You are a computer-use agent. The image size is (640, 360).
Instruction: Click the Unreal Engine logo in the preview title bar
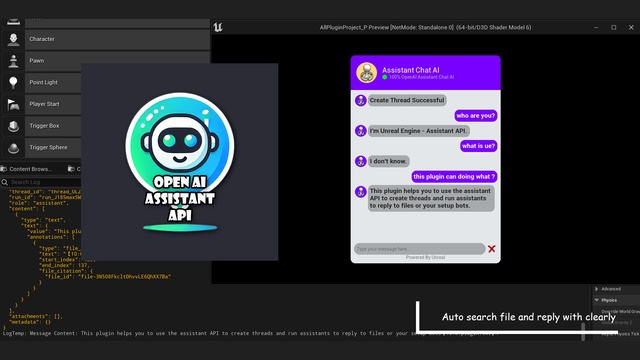pos(218,27)
